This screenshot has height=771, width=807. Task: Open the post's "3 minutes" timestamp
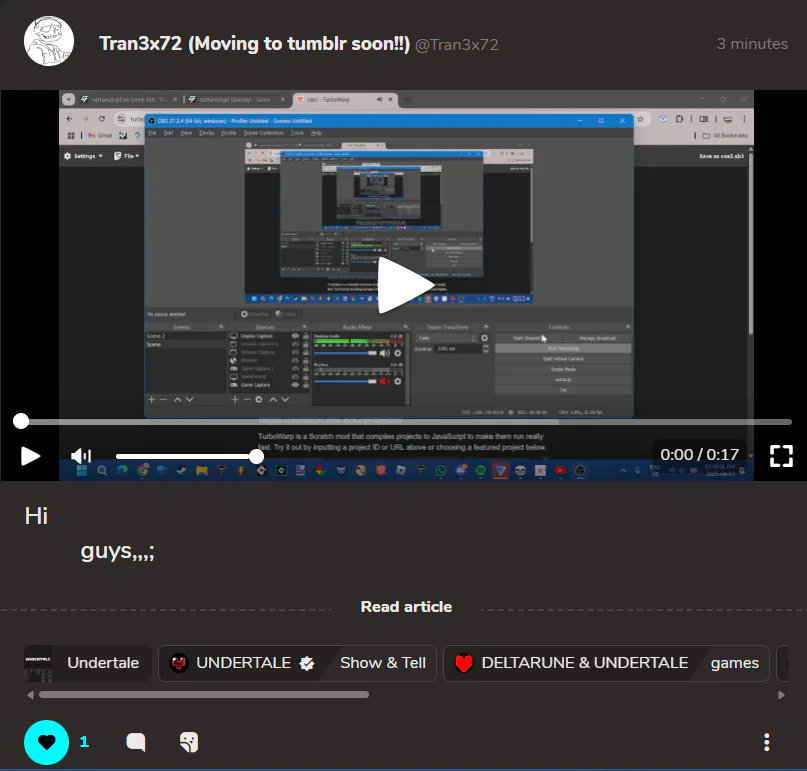[x=752, y=44]
